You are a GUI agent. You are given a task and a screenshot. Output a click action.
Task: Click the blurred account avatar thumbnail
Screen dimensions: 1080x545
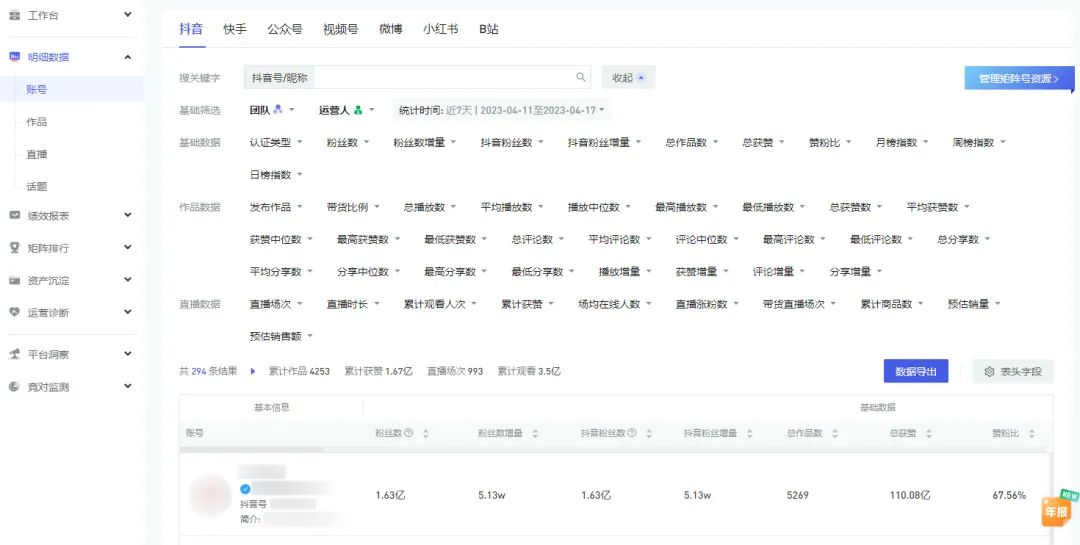[x=210, y=495]
